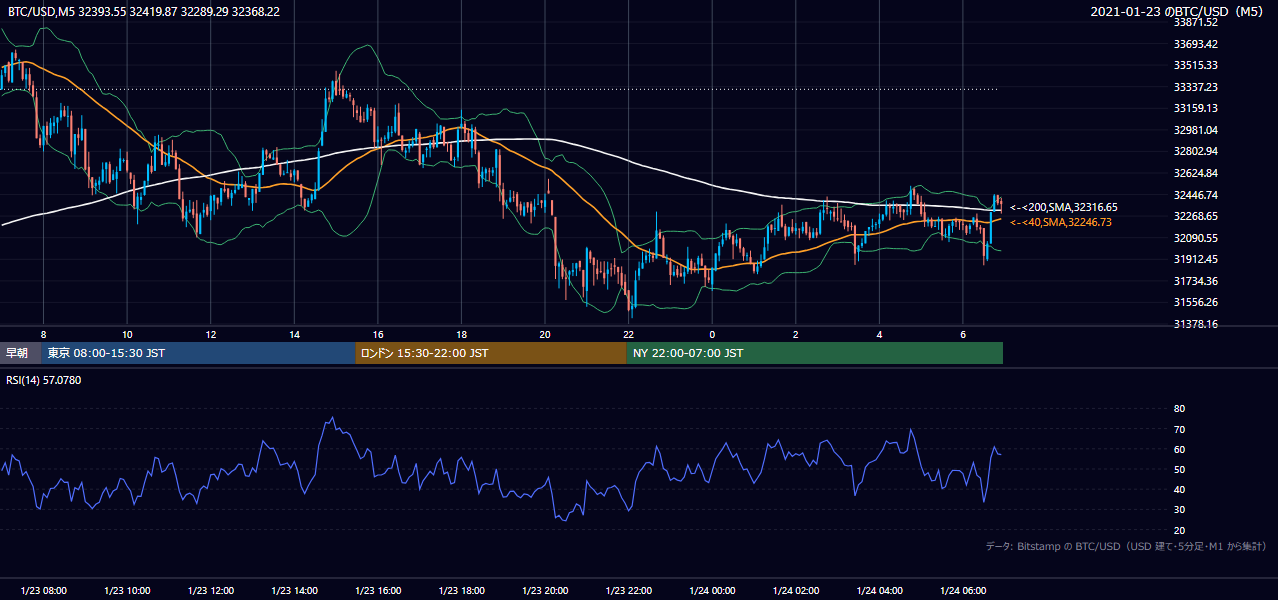Select the 31556.26 price axis label

[1195, 302]
